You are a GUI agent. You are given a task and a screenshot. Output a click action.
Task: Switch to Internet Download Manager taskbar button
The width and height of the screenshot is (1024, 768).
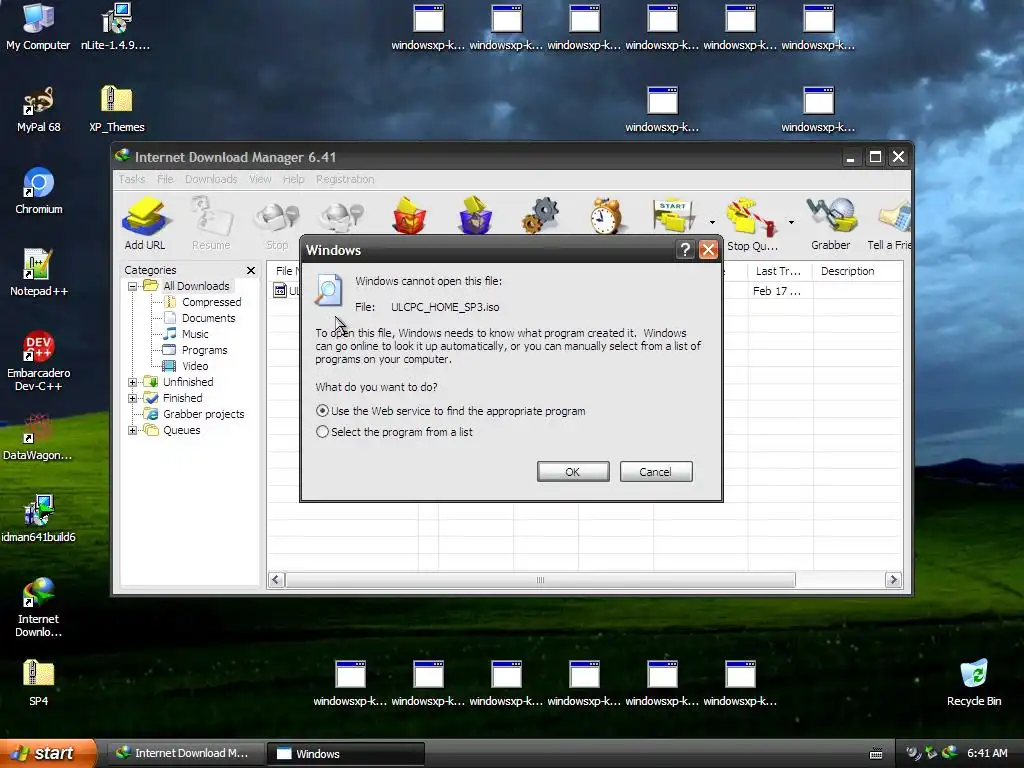[185, 754]
